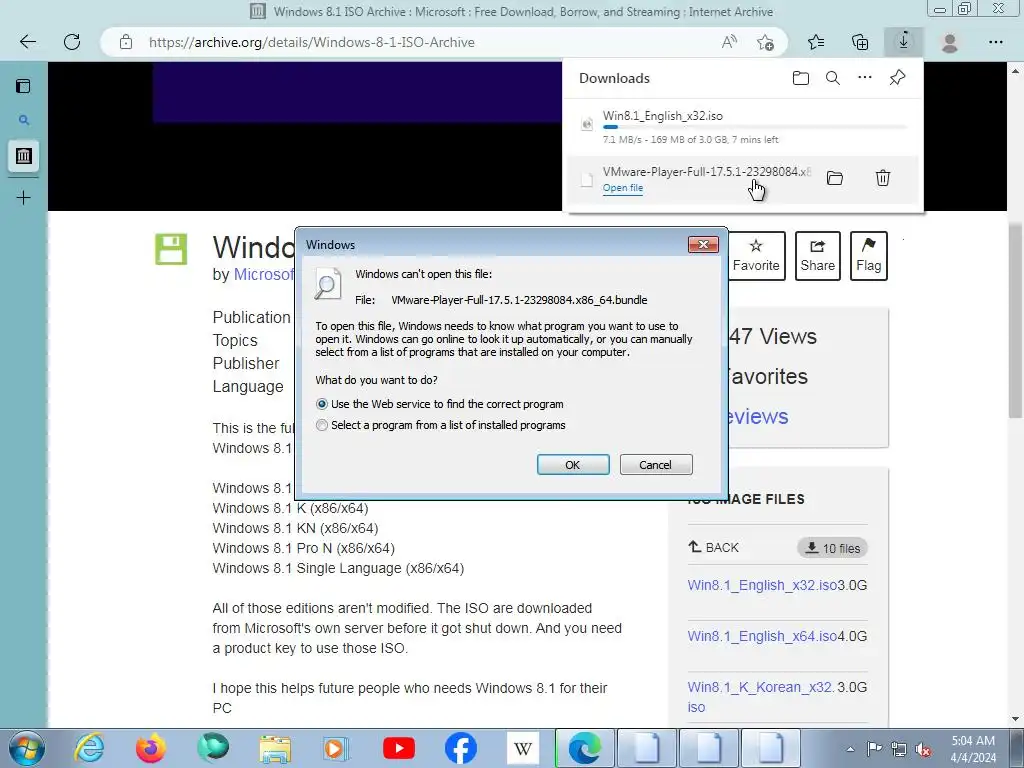Click the Win8.1_English_x32.iso download progress bar
This screenshot has height=768, width=1024.
coord(754,127)
